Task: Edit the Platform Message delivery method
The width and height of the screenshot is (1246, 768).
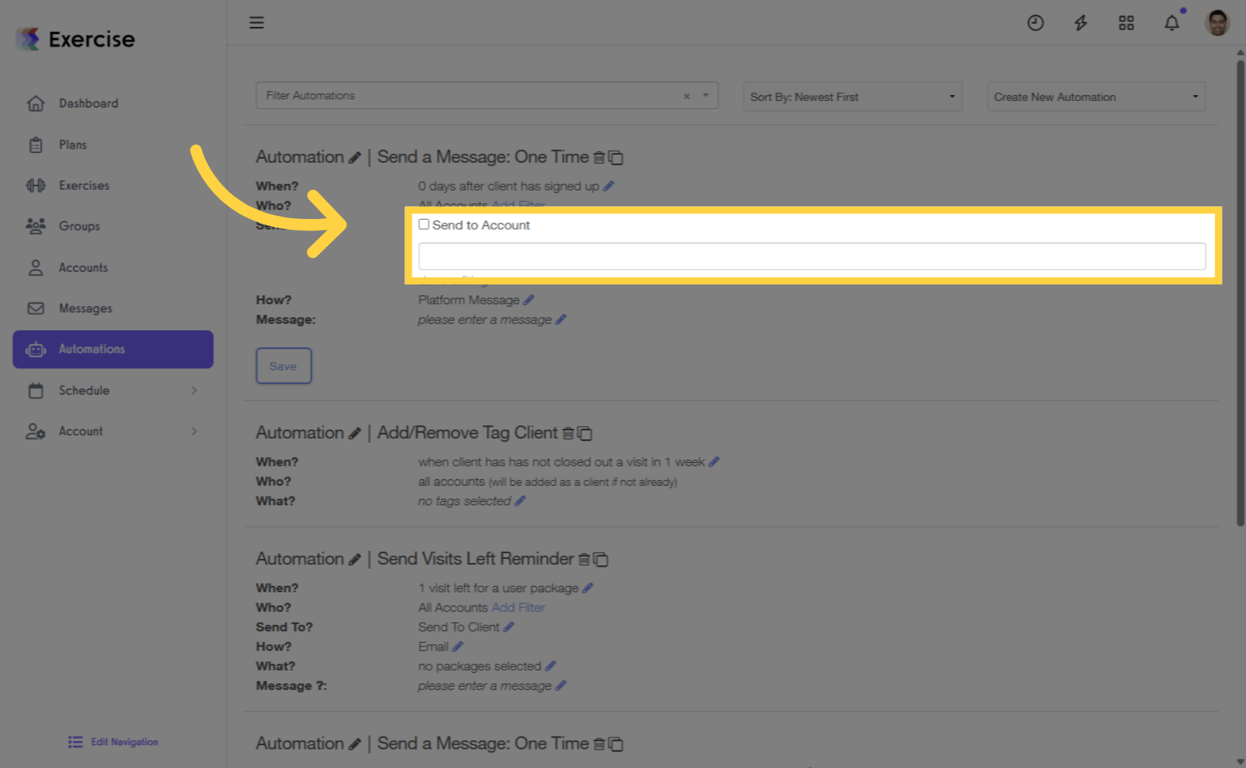Action: point(529,300)
